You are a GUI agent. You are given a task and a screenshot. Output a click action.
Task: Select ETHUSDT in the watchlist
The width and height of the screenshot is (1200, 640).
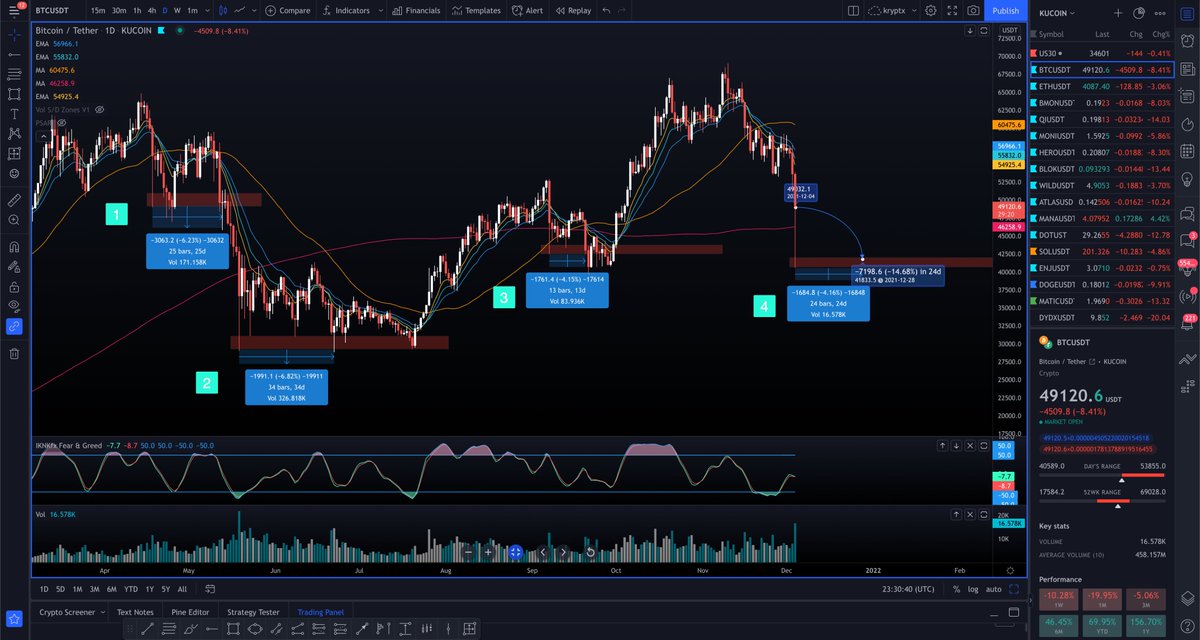pos(1101,87)
